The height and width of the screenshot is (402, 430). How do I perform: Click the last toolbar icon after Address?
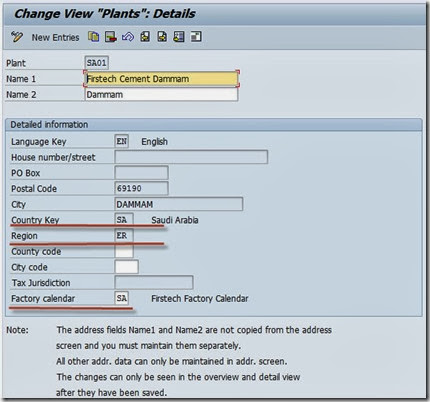(196, 36)
